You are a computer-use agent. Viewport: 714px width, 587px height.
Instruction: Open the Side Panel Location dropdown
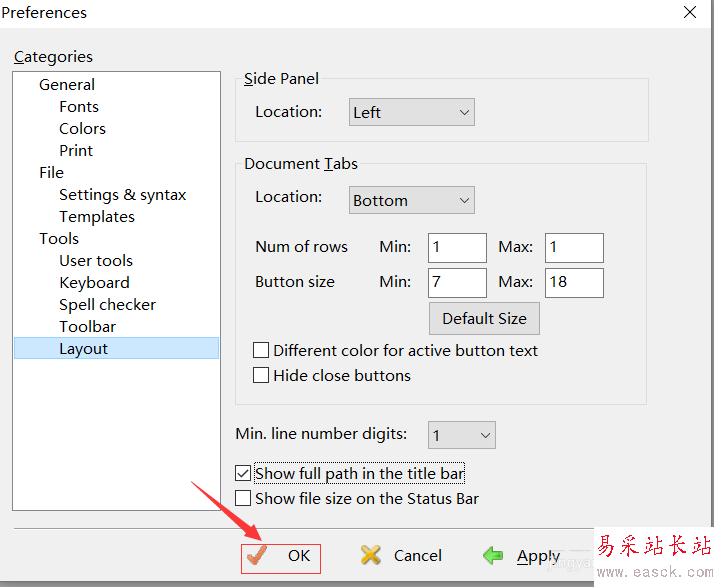pos(411,112)
